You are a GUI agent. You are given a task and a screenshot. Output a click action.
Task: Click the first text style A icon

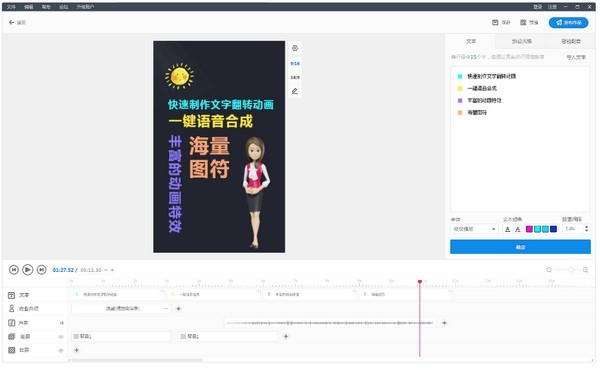(x=507, y=229)
